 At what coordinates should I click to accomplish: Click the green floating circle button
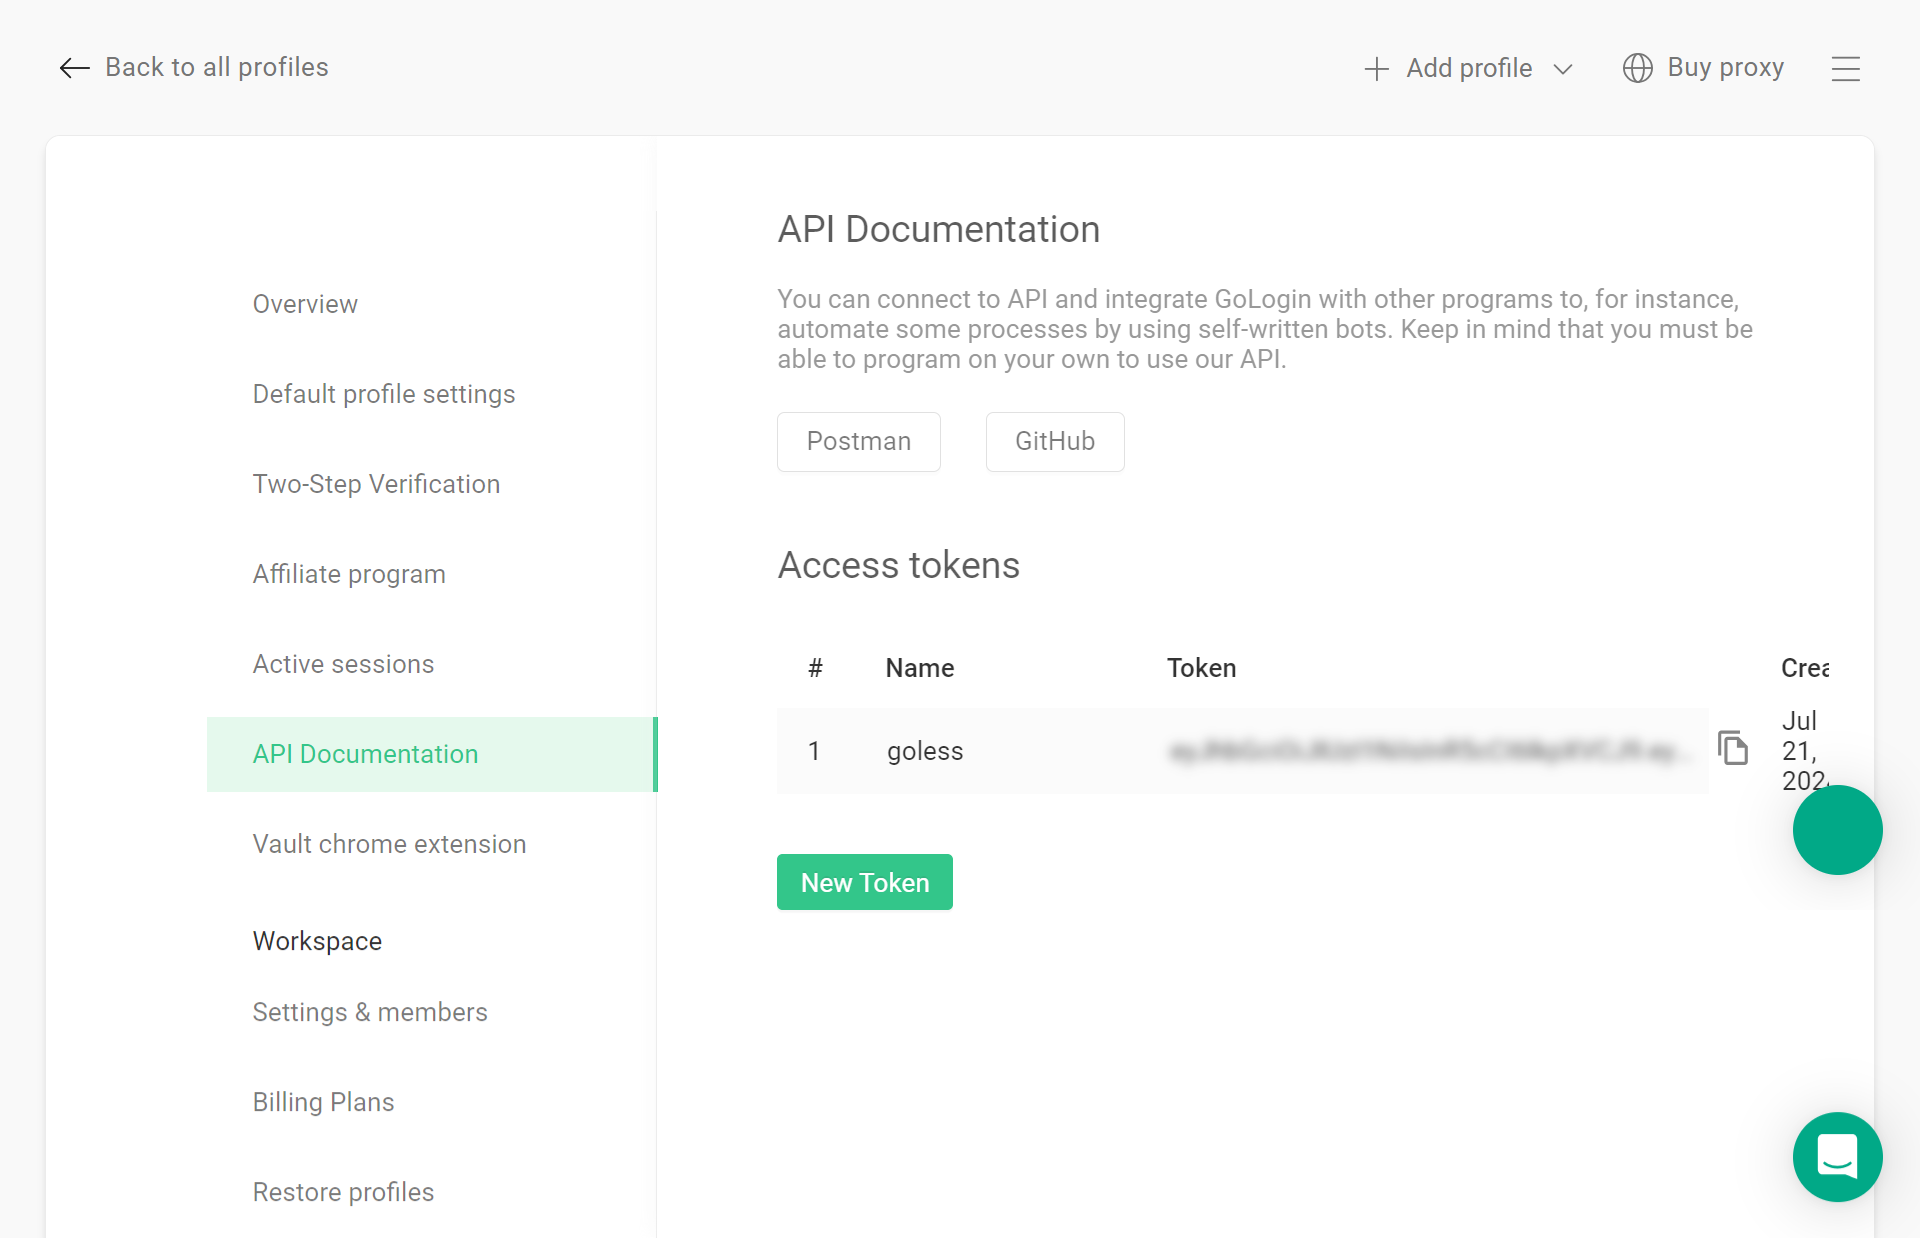[1838, 830]
